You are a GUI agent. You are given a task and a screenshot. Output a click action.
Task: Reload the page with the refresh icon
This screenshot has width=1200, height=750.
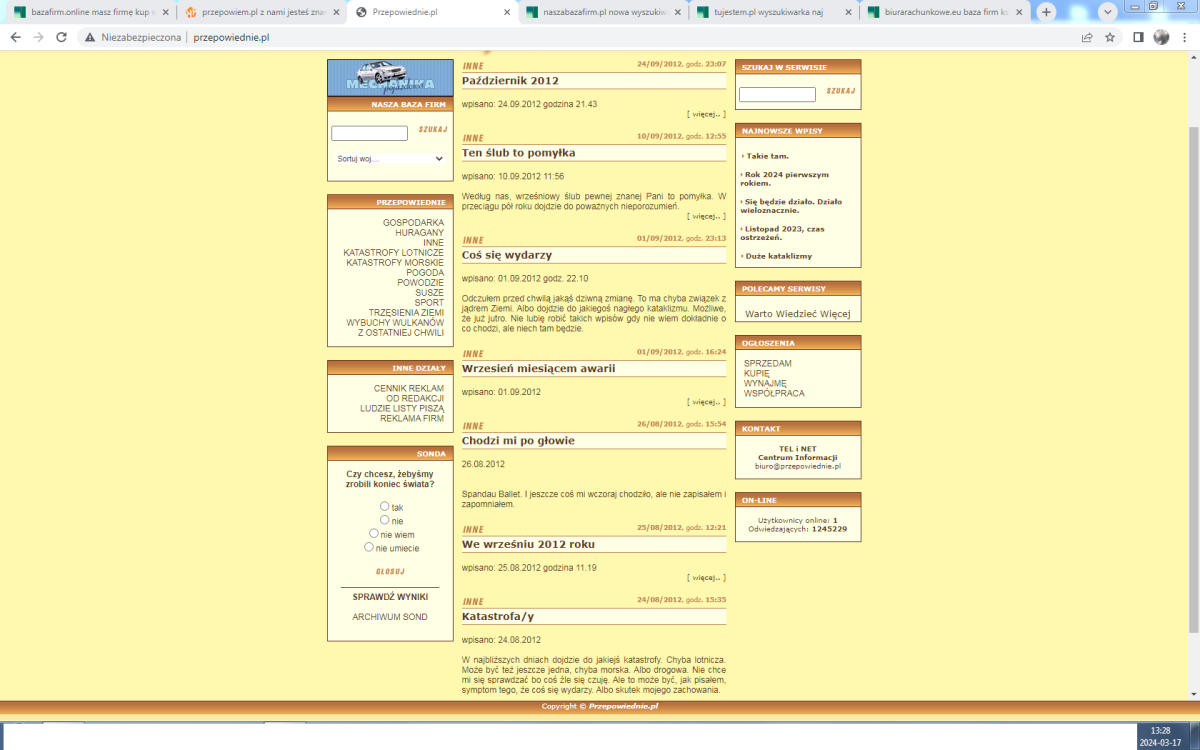coord(61,37)
